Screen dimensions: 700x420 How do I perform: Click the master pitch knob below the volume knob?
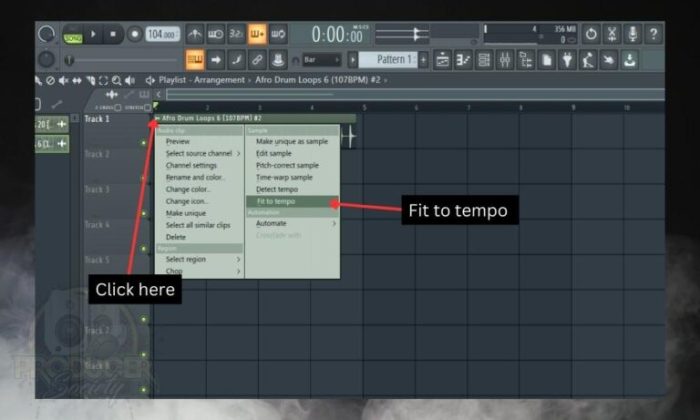point(46,59)
